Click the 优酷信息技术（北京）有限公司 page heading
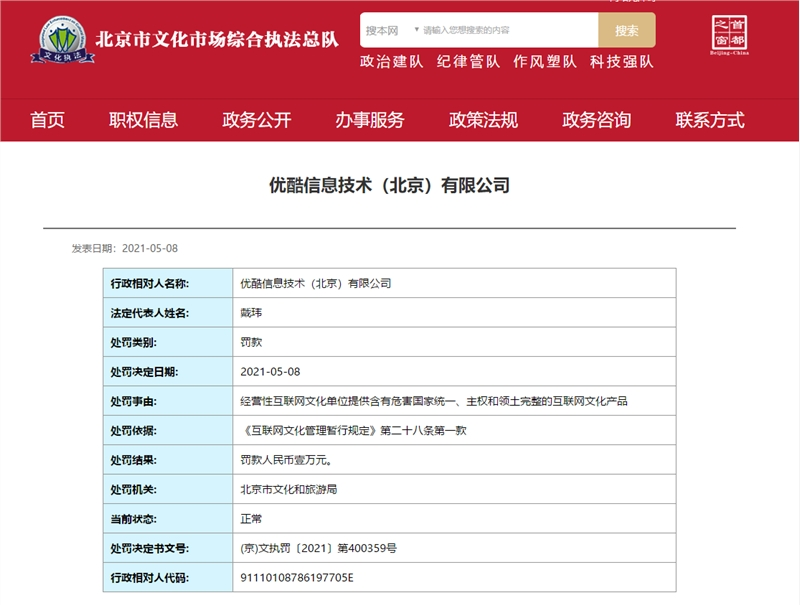The height and width of the screenshot is (605, 800). point(390,185)
